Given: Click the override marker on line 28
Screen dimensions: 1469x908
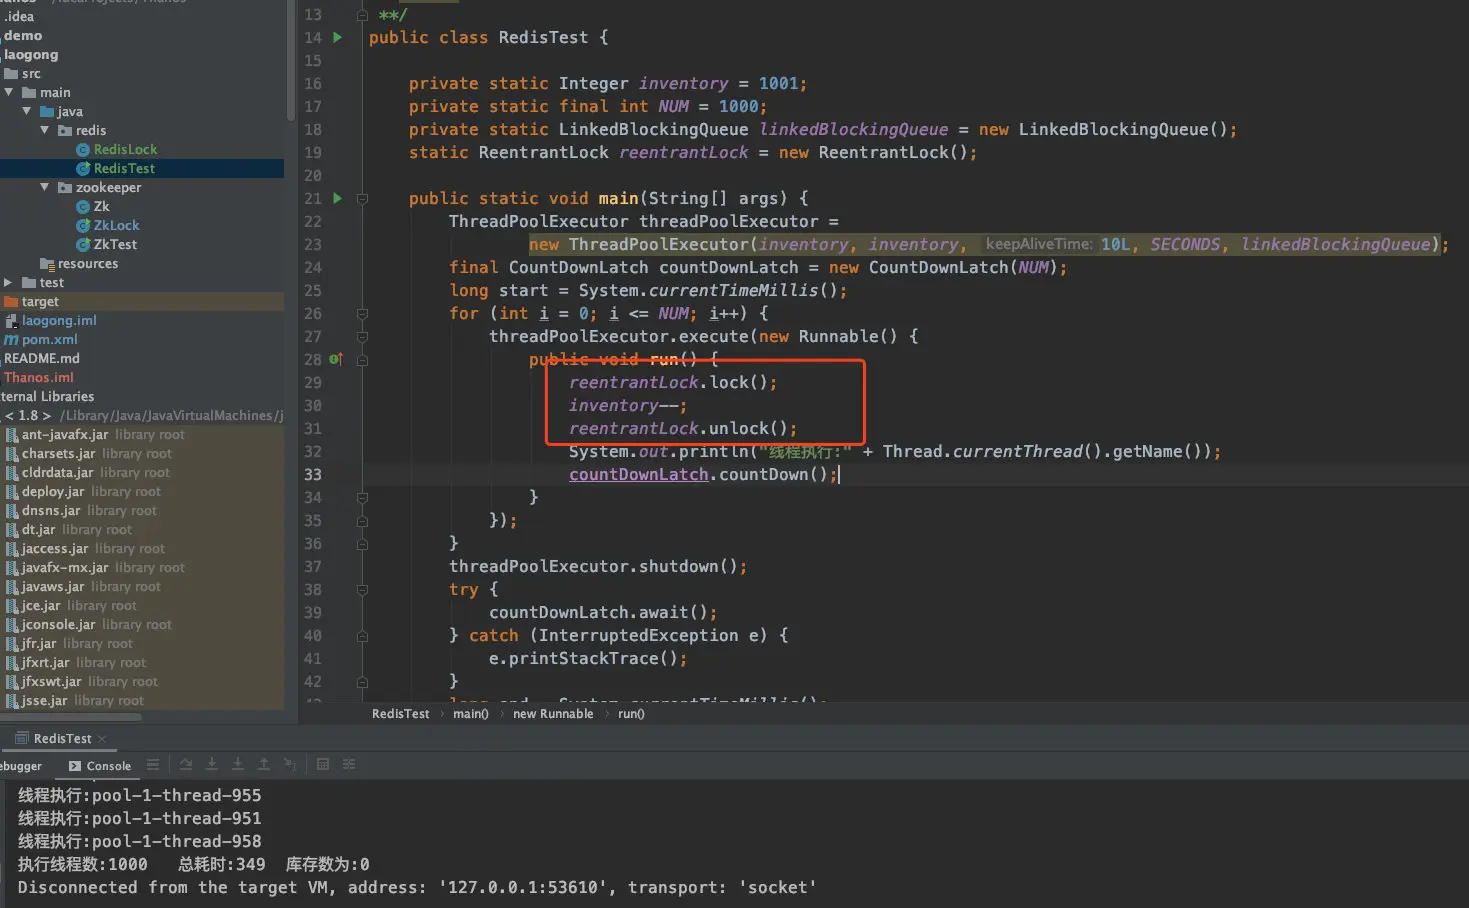Looking at the screenshot, I should 336,359.
